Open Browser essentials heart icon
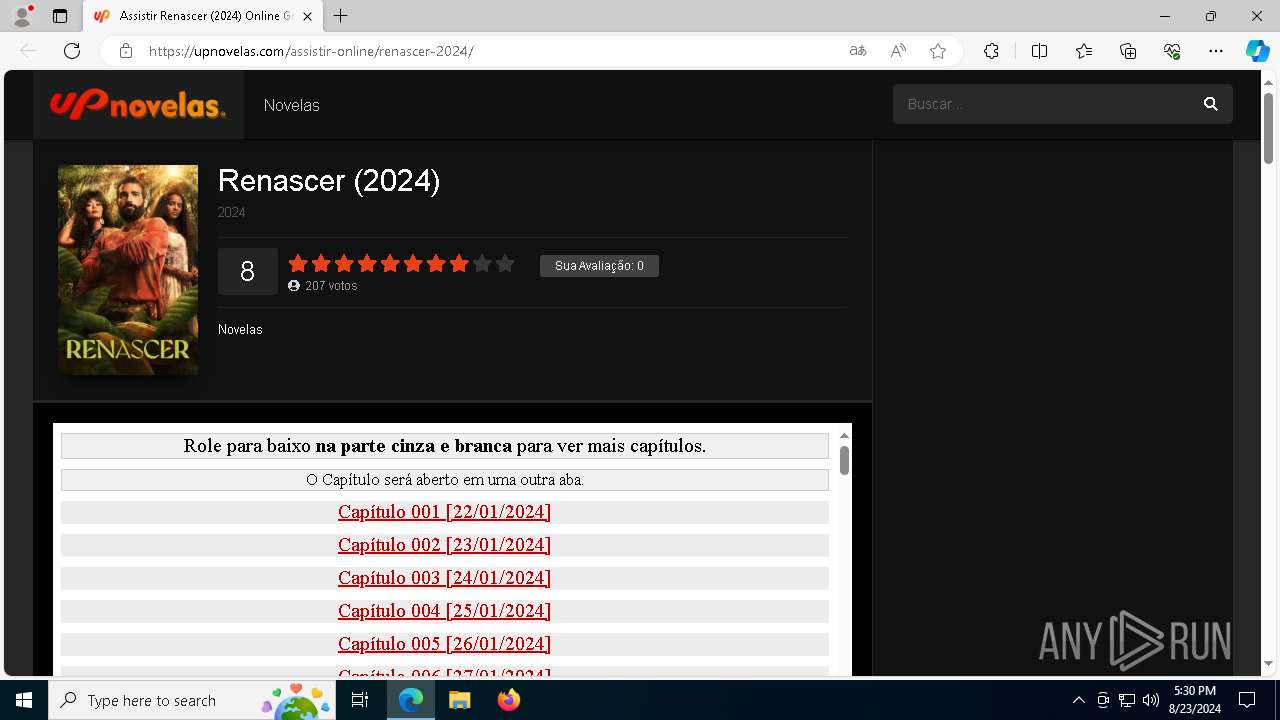The height and width of the screenshot is (720, 1280). coord(1172,51)
